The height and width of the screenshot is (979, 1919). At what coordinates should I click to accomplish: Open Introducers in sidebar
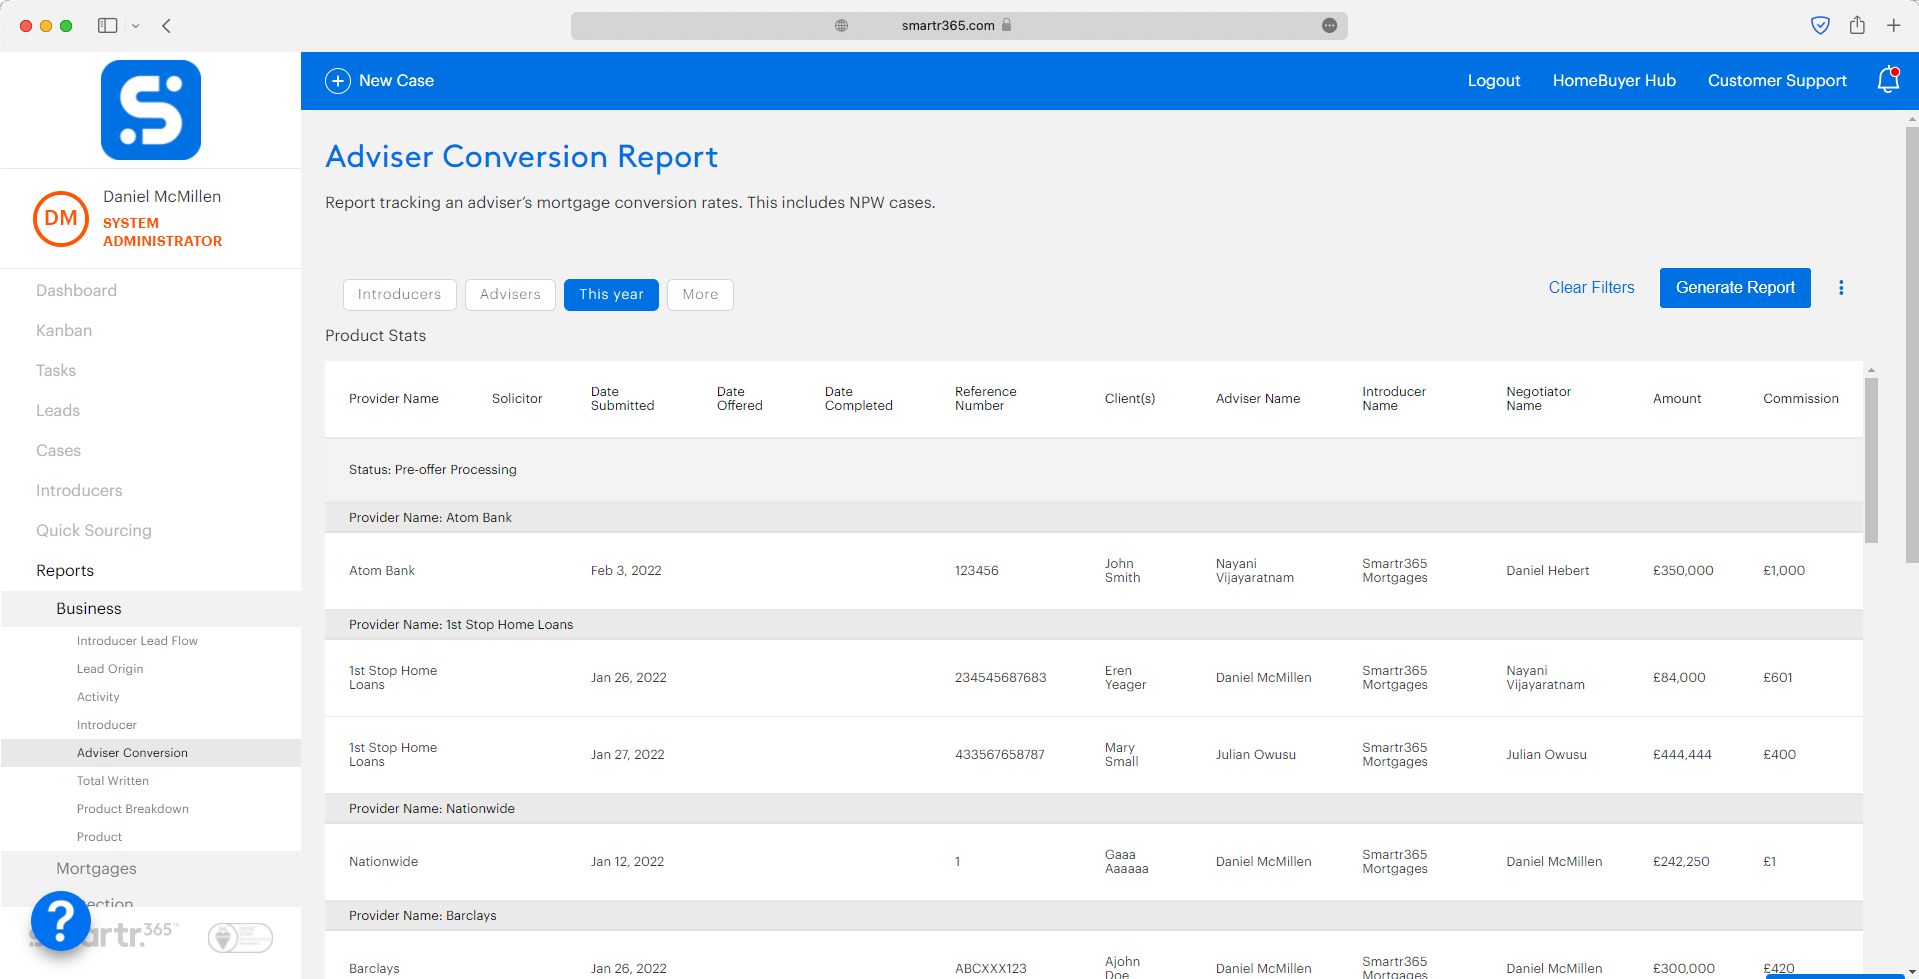click(79, 491)
